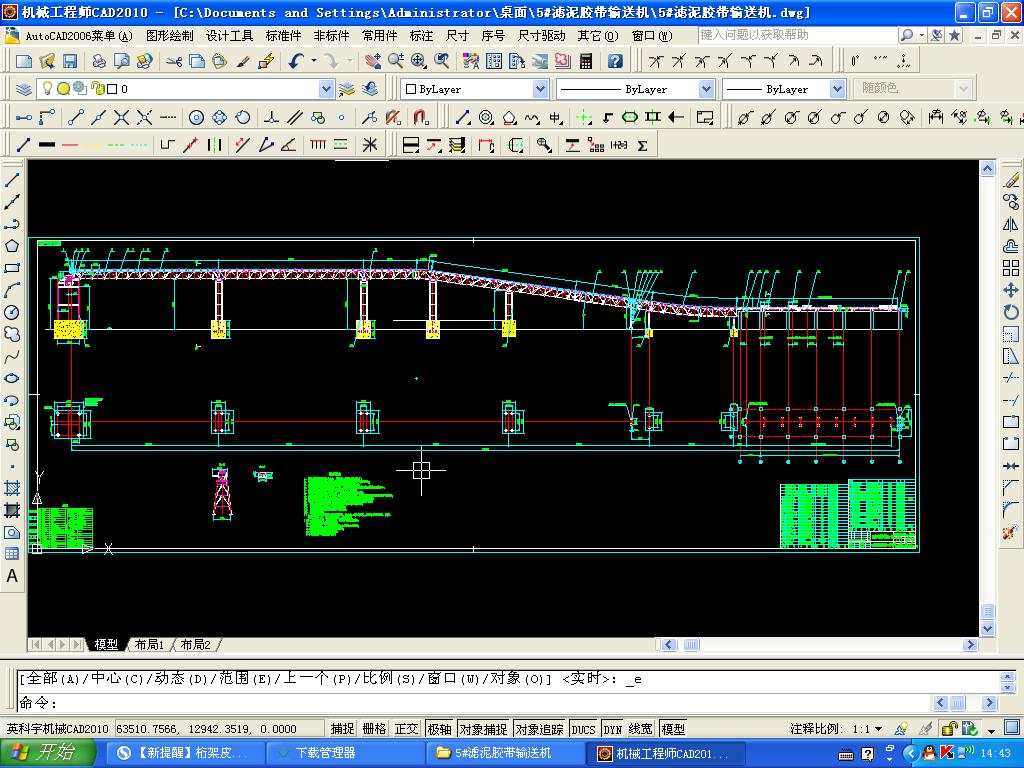Click the 开始 Start button

[42, 753]
